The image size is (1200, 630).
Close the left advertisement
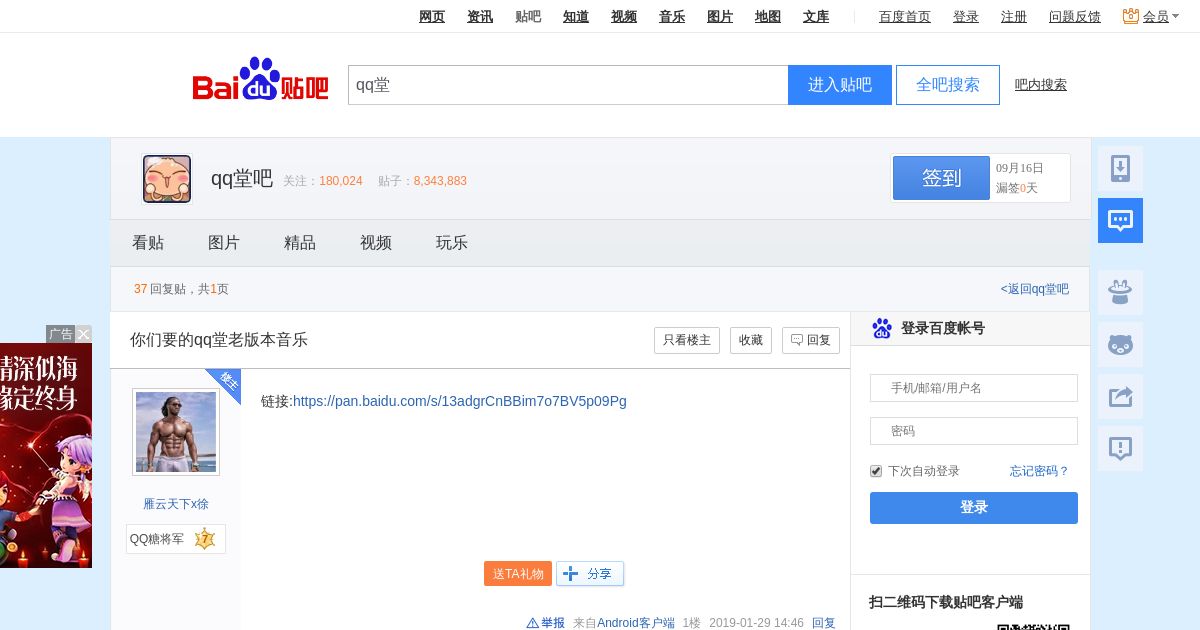(84, 334)
